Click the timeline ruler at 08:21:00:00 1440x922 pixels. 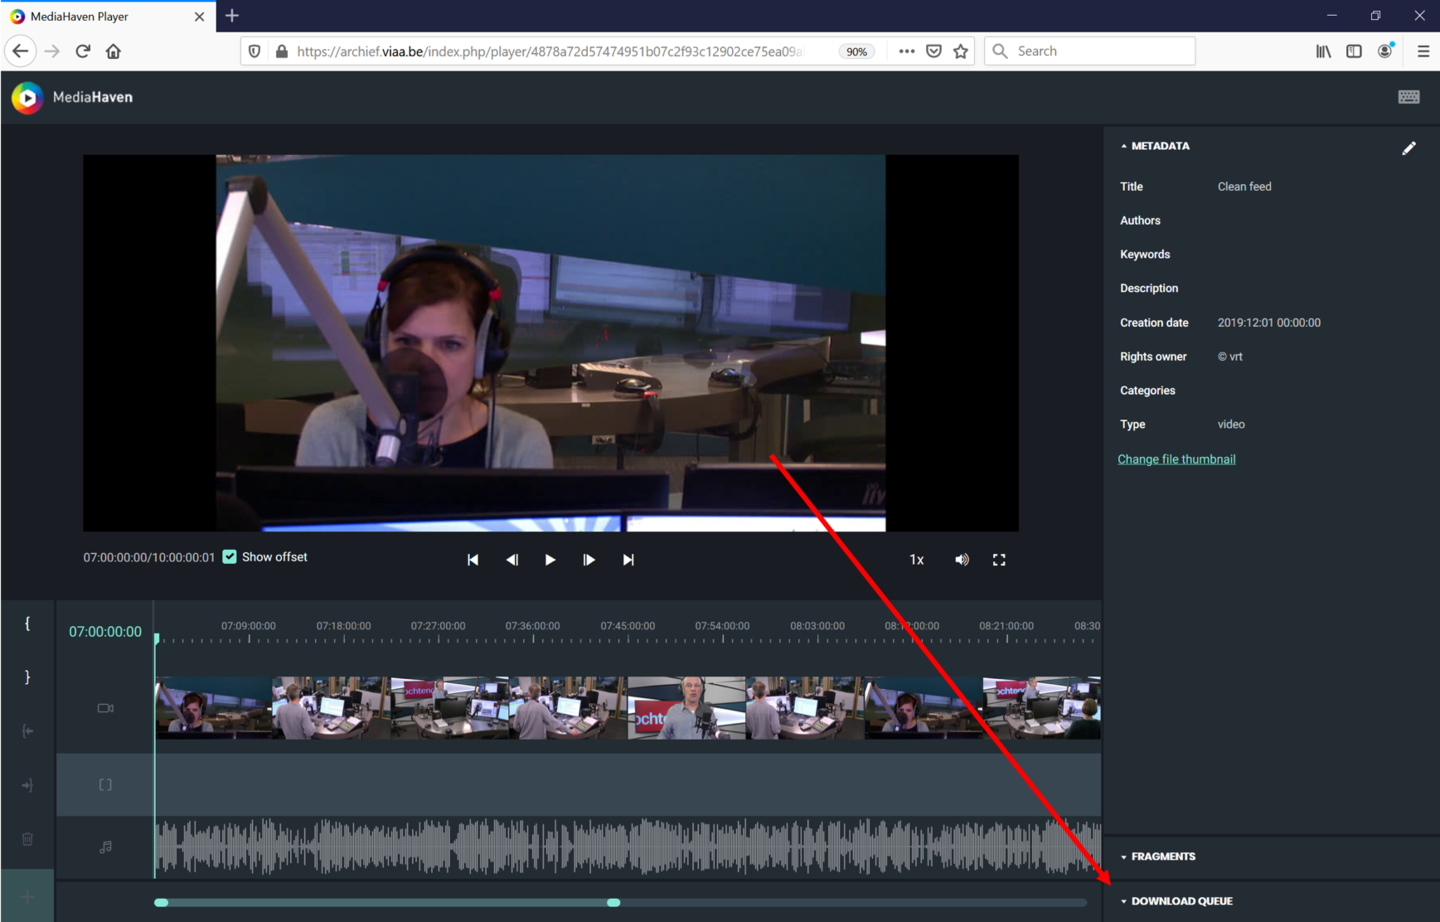click(x=1006, y=626)
